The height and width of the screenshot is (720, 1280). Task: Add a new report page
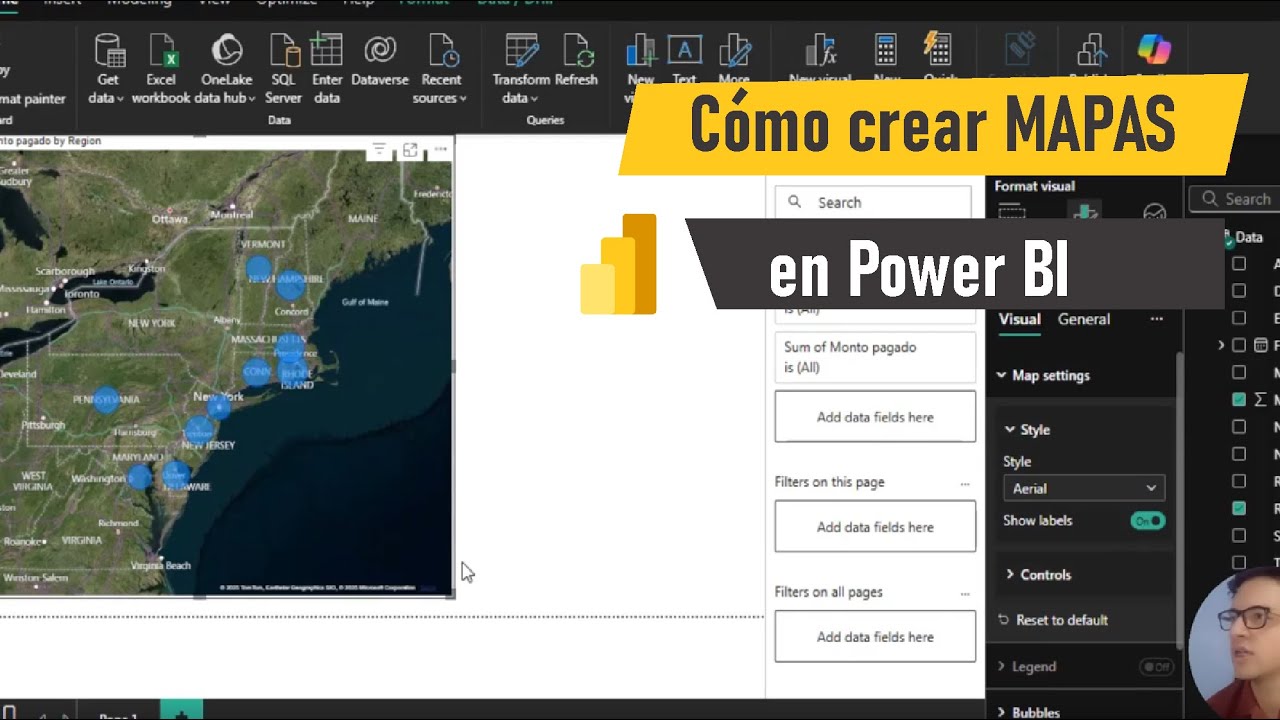click(x=181, y=712)
